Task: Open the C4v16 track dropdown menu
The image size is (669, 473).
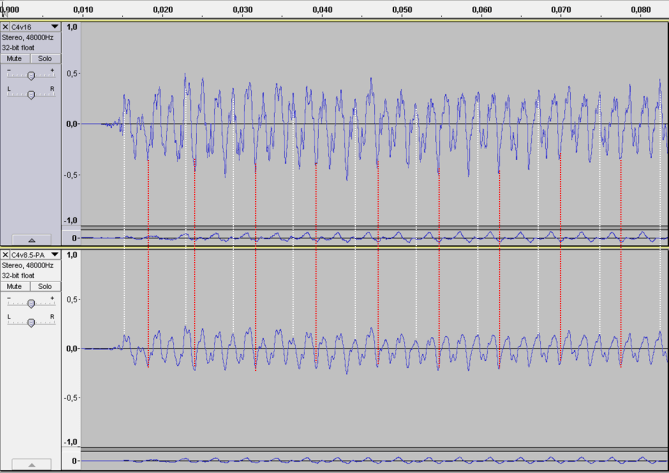Action: (x=55, y=27)
